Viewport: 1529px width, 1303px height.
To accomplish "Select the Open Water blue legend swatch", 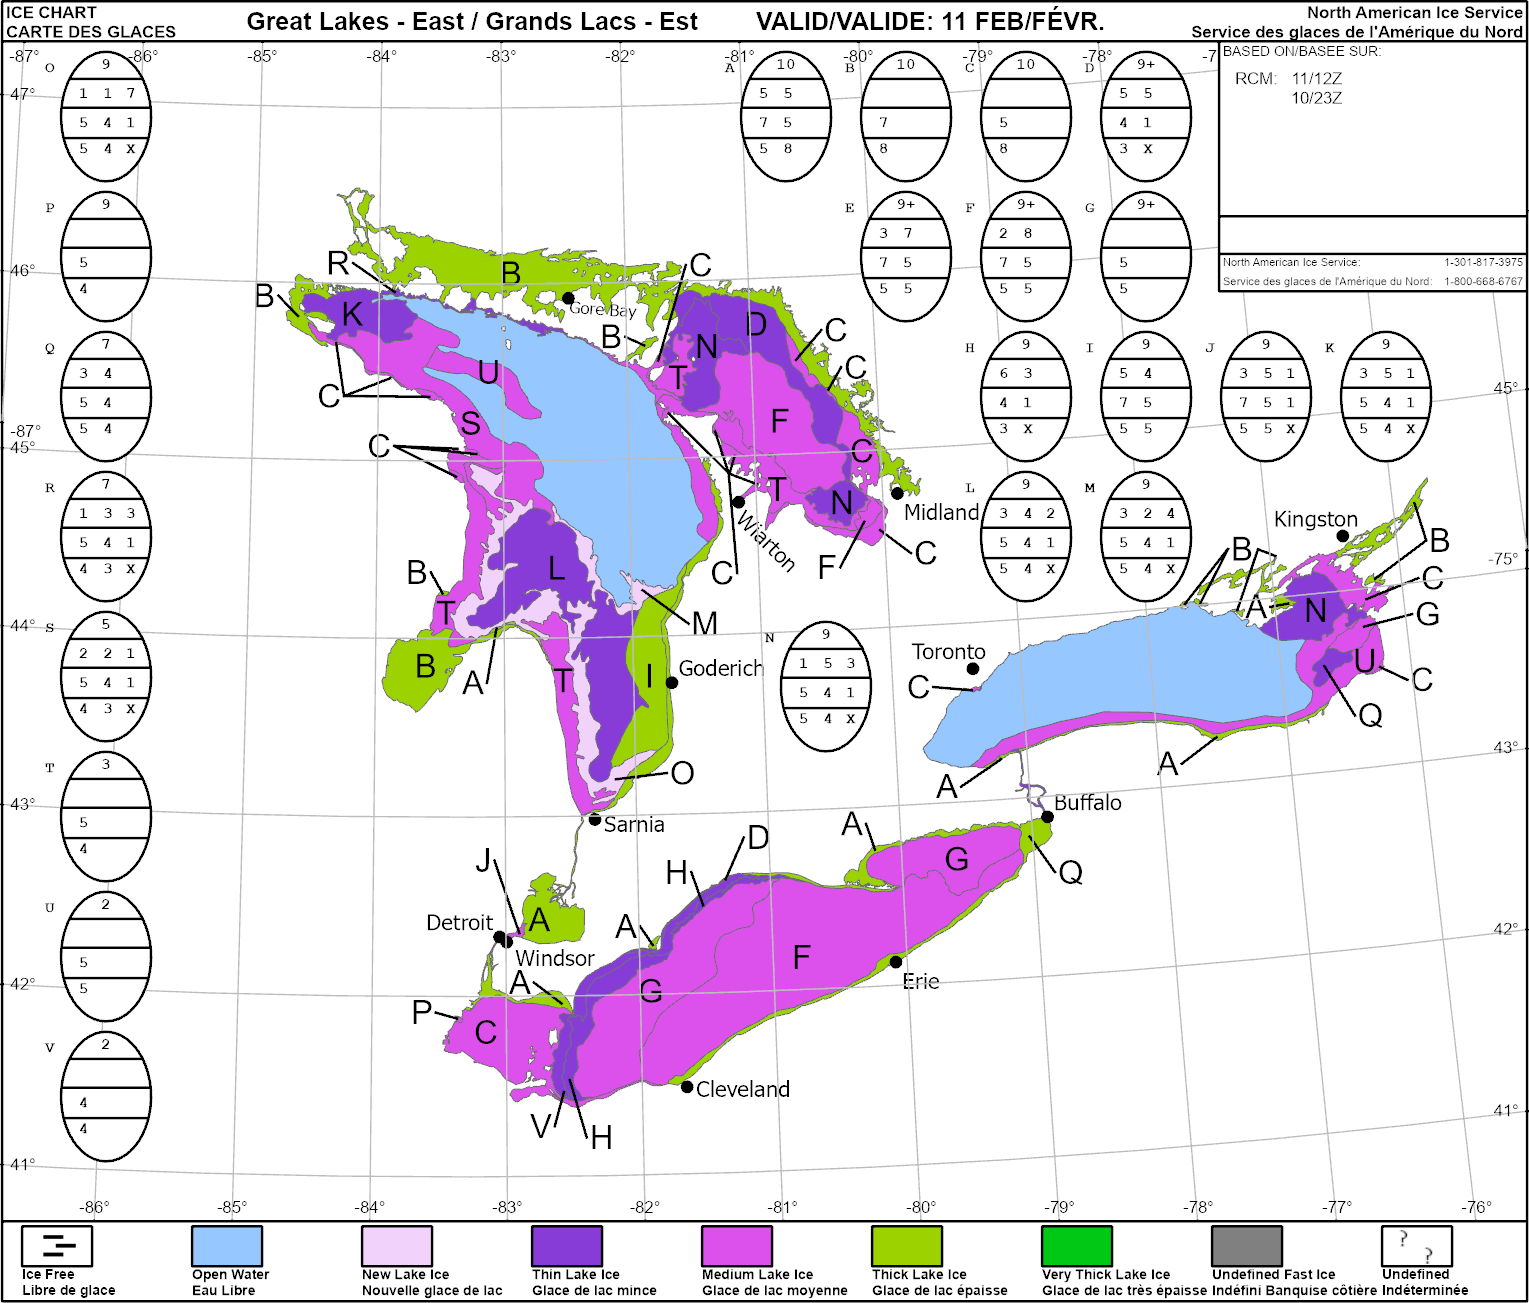I will click(227, 1246).
